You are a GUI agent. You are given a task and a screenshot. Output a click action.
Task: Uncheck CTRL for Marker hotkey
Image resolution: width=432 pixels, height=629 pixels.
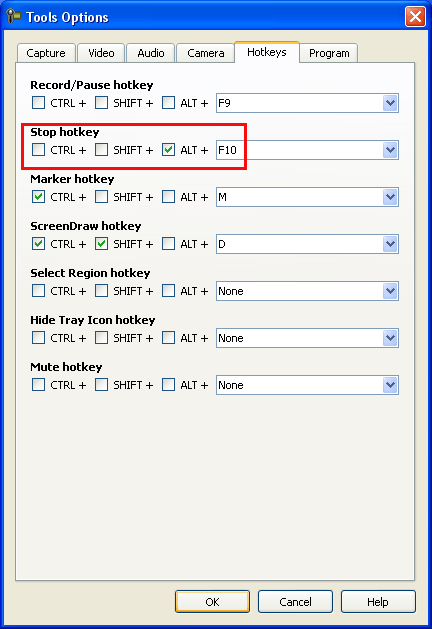click(39, 197)
